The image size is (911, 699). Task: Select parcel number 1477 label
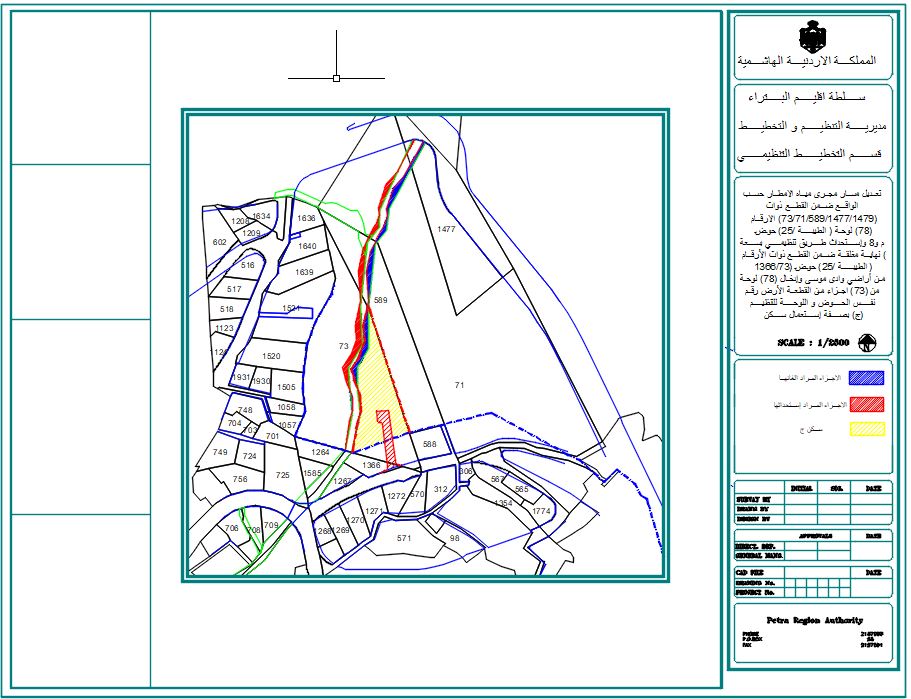(446, 229)
